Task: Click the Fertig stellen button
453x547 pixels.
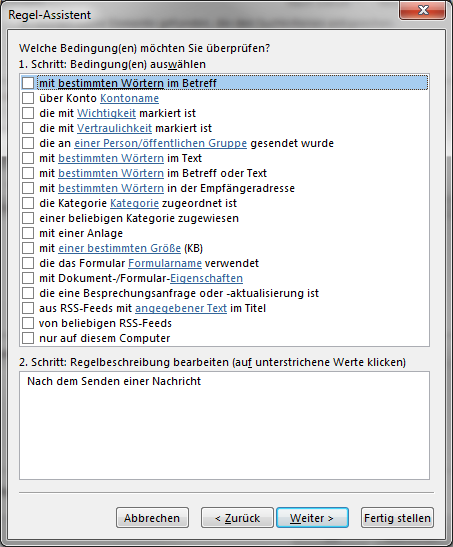Action: (397, 518)
